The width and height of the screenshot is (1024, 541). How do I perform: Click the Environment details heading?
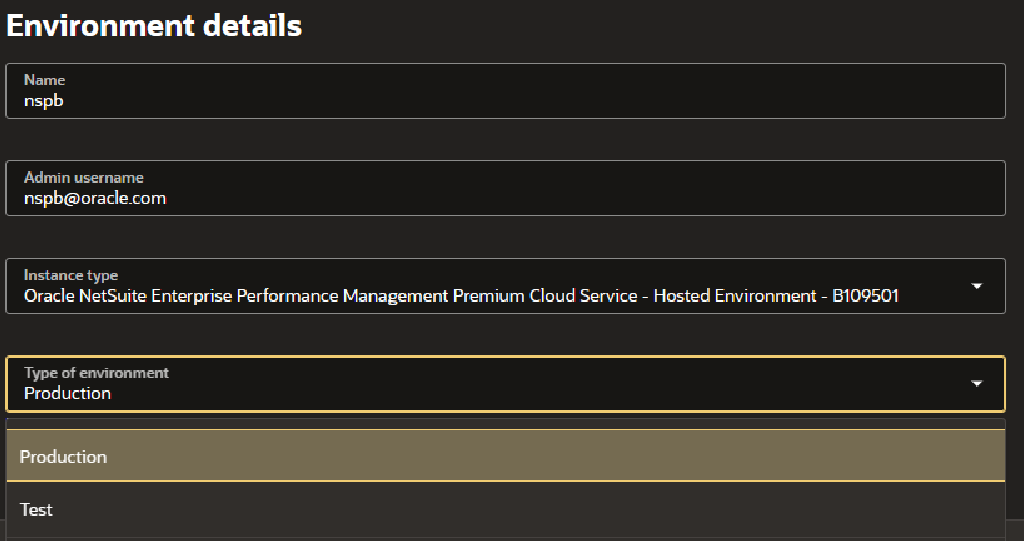(x=154, y=26)
